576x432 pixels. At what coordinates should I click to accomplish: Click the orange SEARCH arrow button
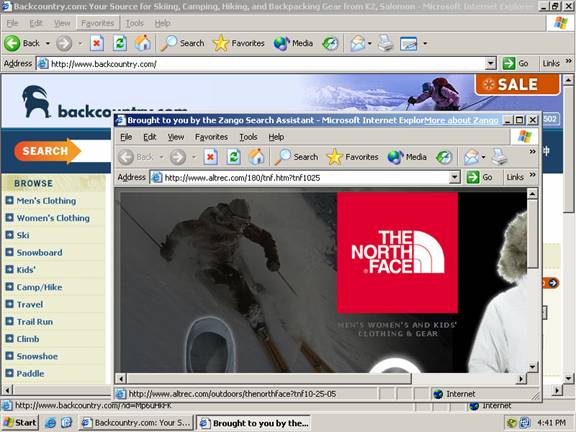click(x=47, y=151)
